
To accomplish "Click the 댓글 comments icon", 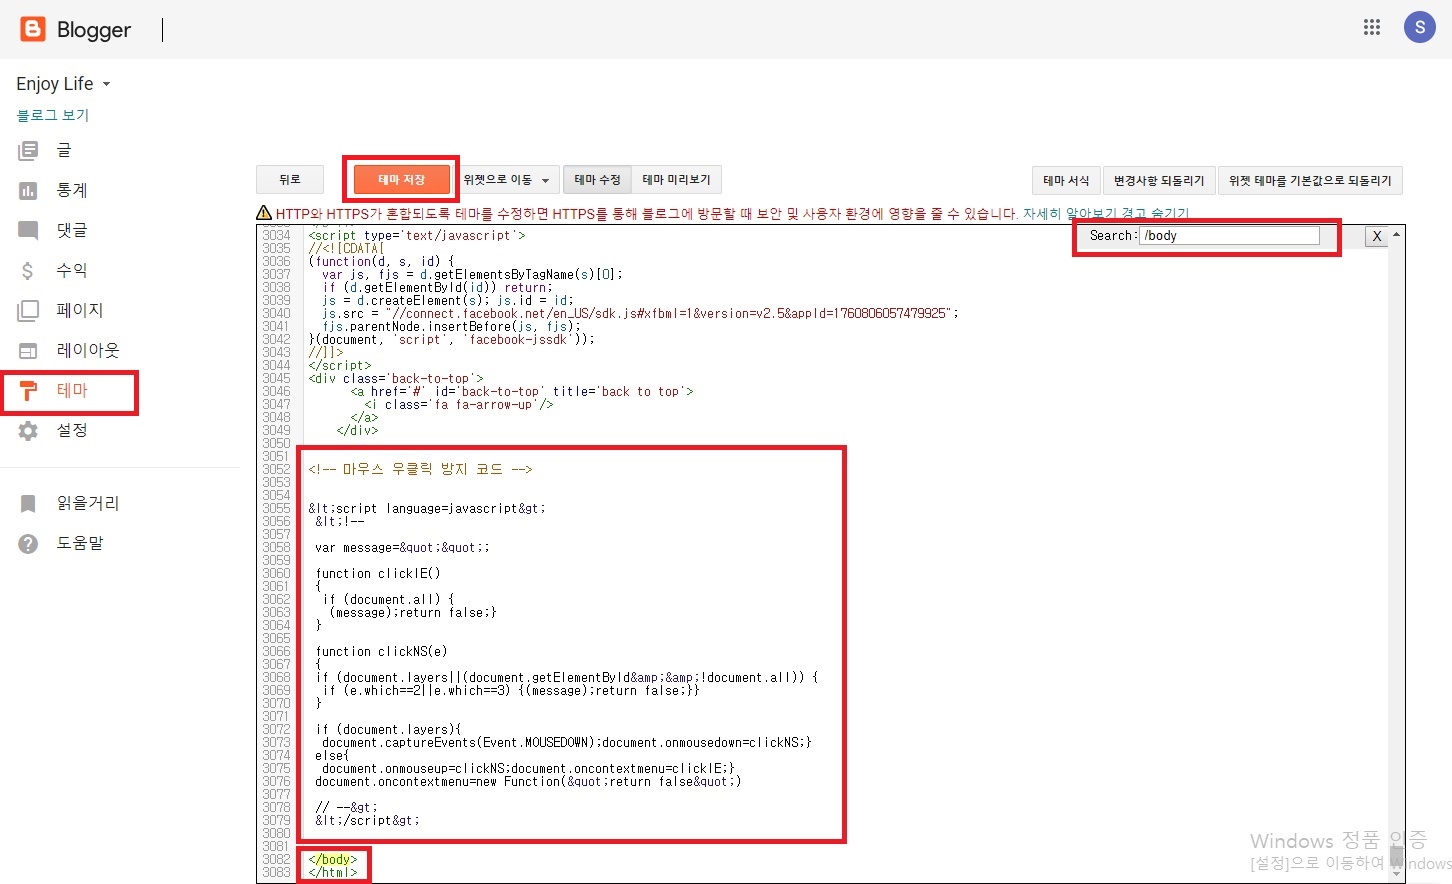I will [28, 230].
